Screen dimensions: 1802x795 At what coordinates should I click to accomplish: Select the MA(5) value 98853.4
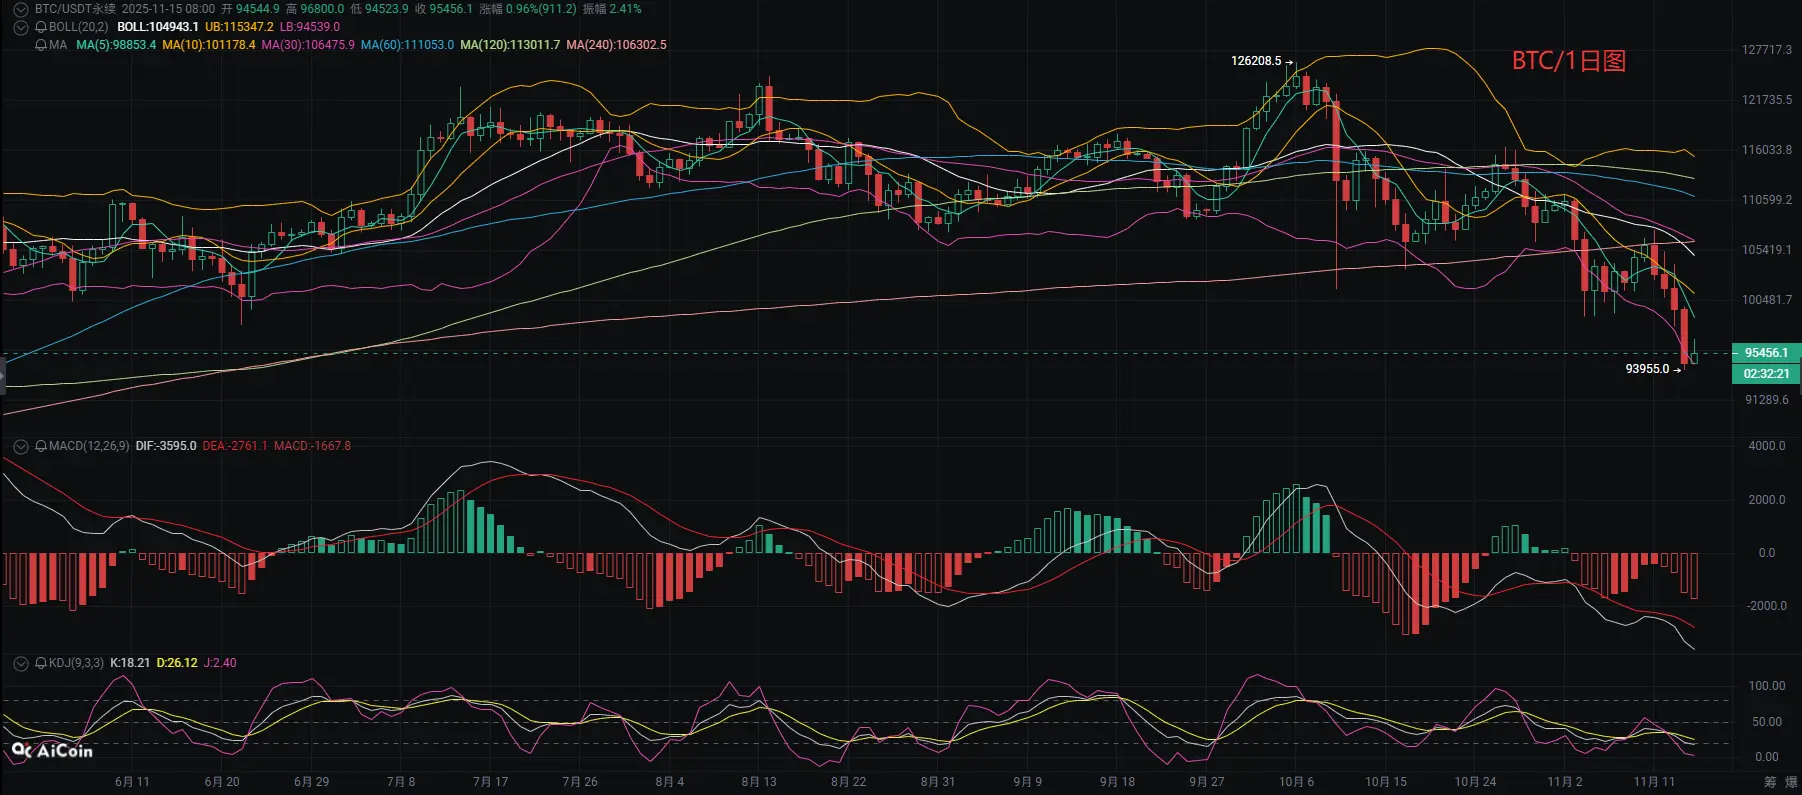point(116,45)
